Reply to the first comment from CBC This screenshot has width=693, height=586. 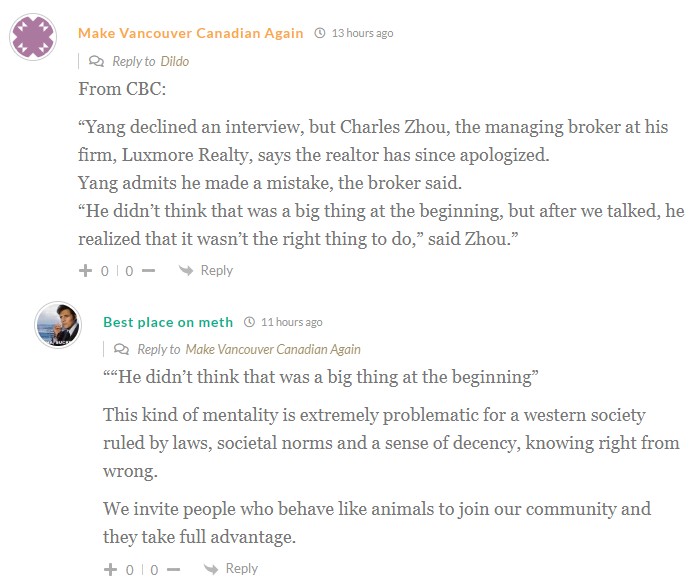(216, 270)
